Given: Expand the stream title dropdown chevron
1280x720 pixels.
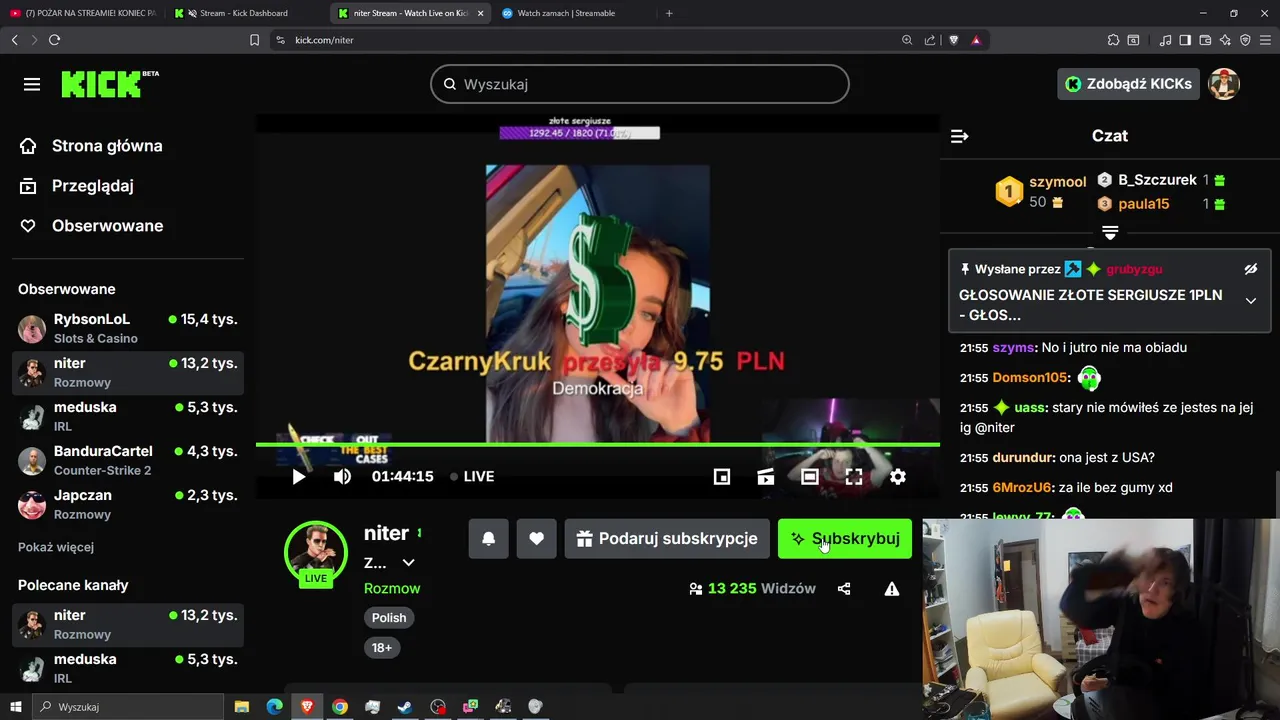Looking at the screenshot, I should tap(408, 563).
